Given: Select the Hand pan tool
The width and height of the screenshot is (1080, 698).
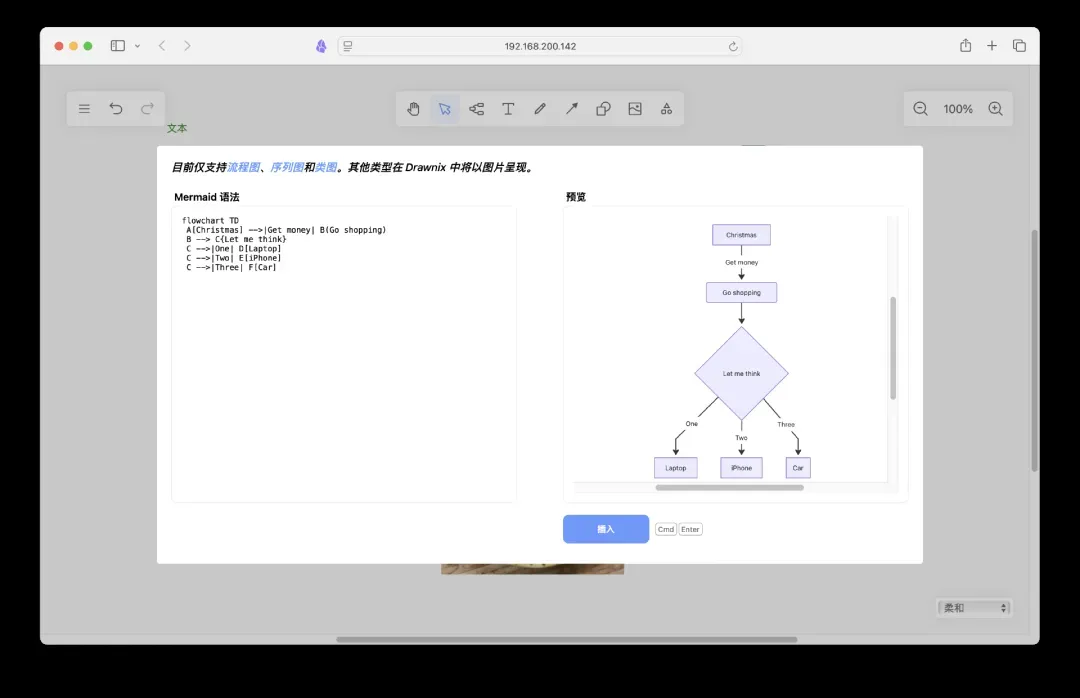Looking at the screenshot, I should pos(413,109).
